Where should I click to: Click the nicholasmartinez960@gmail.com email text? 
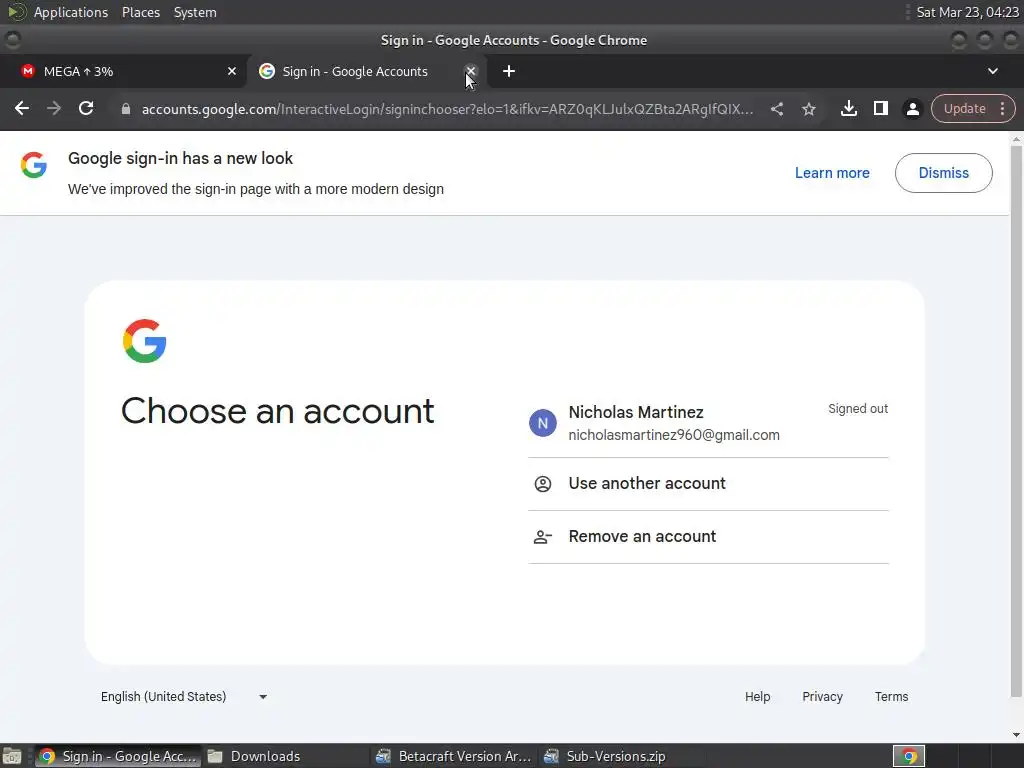pos(674,435)
